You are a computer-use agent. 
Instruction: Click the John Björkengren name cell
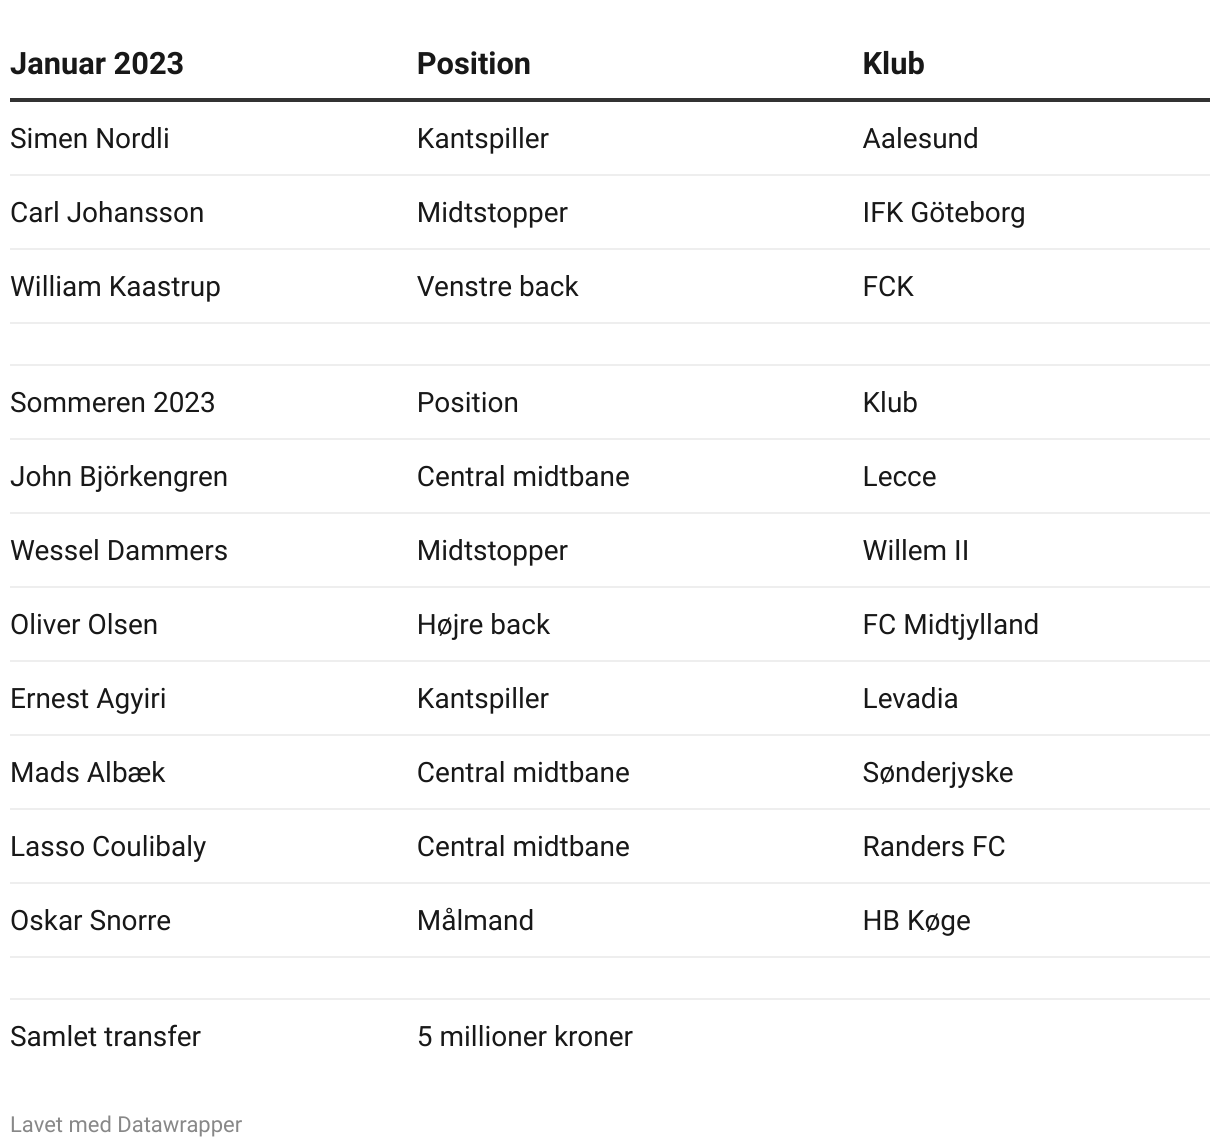coord(119,476)
